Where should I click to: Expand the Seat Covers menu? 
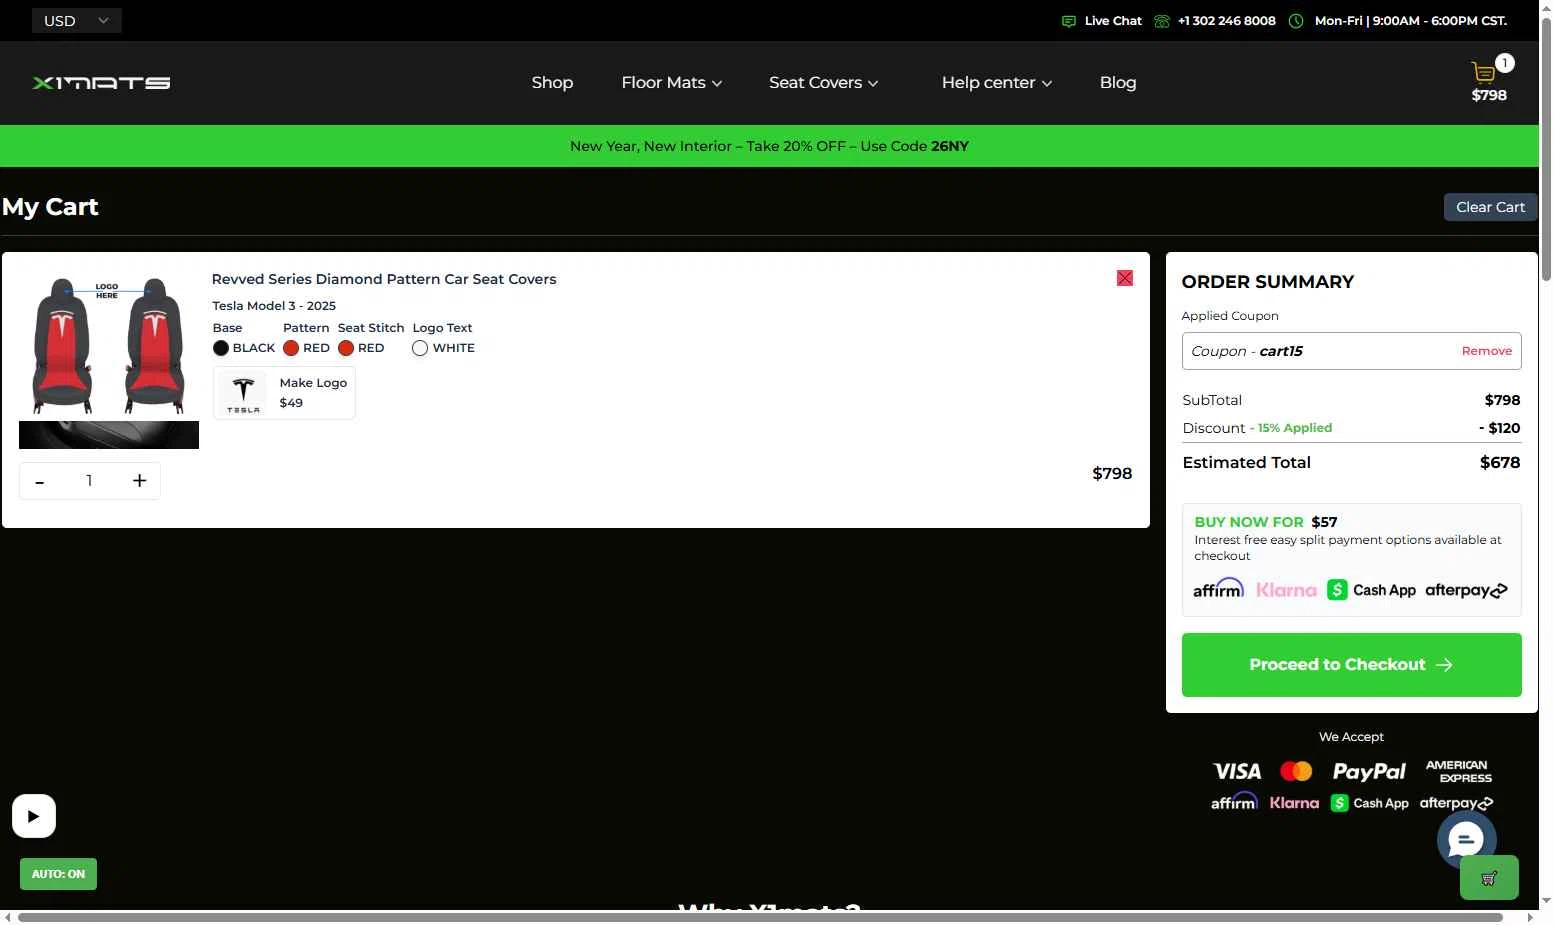(x=823, y=83)
